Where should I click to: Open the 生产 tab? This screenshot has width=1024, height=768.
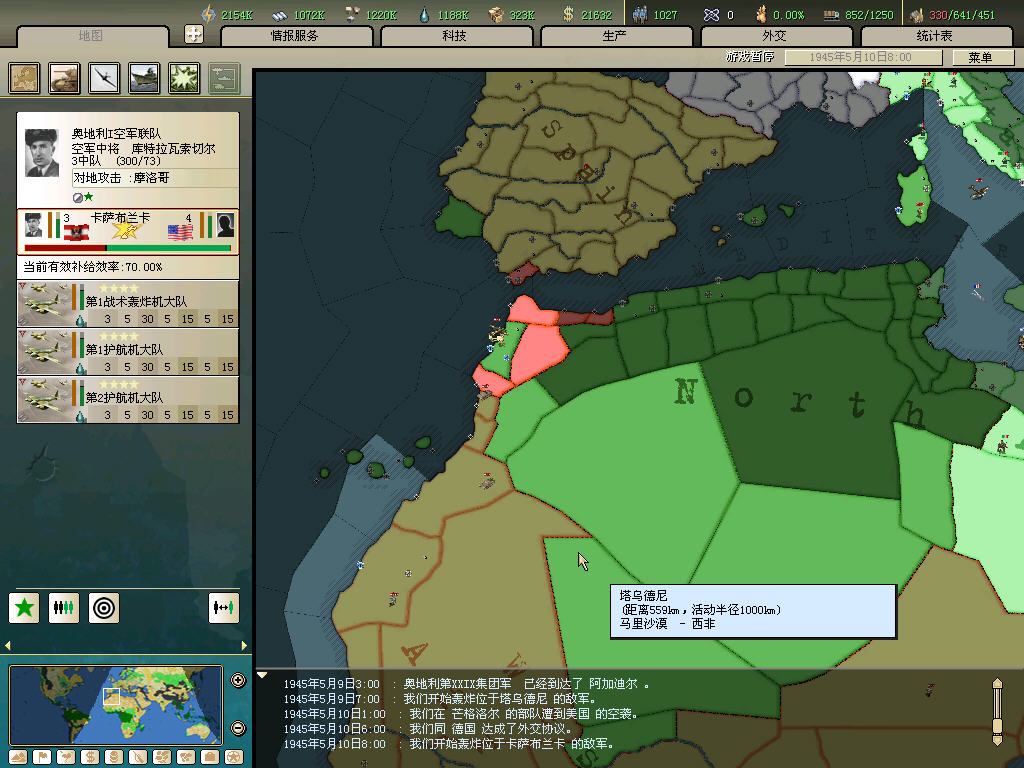615,36
